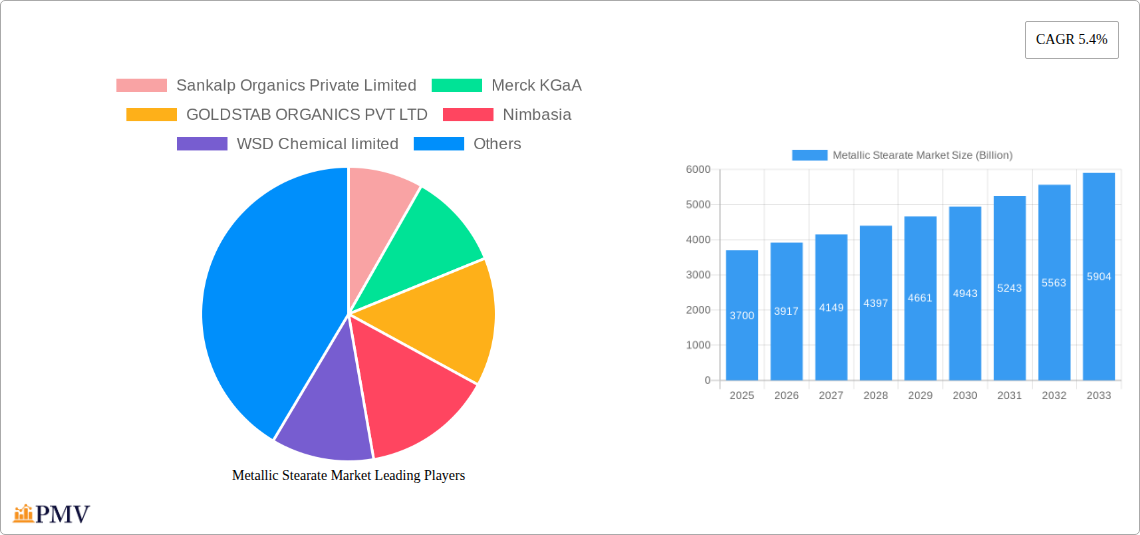Click the 2030 bar labeled 4943
The height and width of the screenshot is (535, 1140).
click(965, 294)
